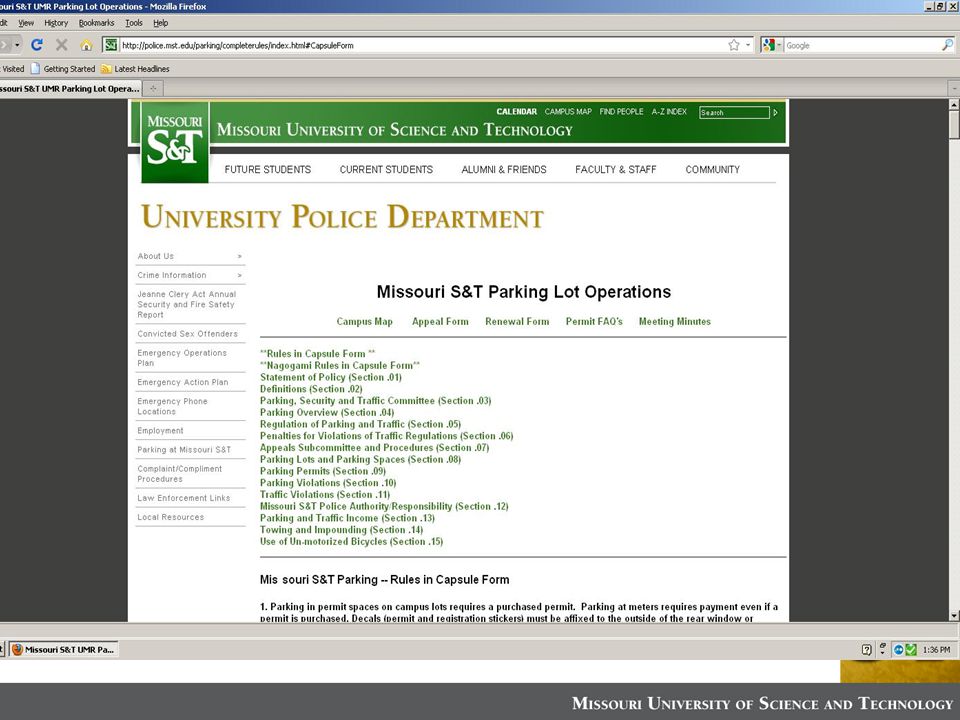Image resolution: width=960 pixels, height=720 pixels.
Task: Open the Permit FAQ's link
Action: [594, 321]
